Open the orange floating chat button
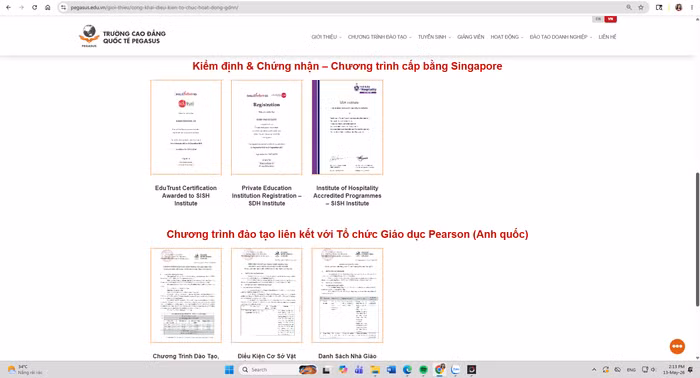Viewport: 700px width, 378px height. click(677, 346)
